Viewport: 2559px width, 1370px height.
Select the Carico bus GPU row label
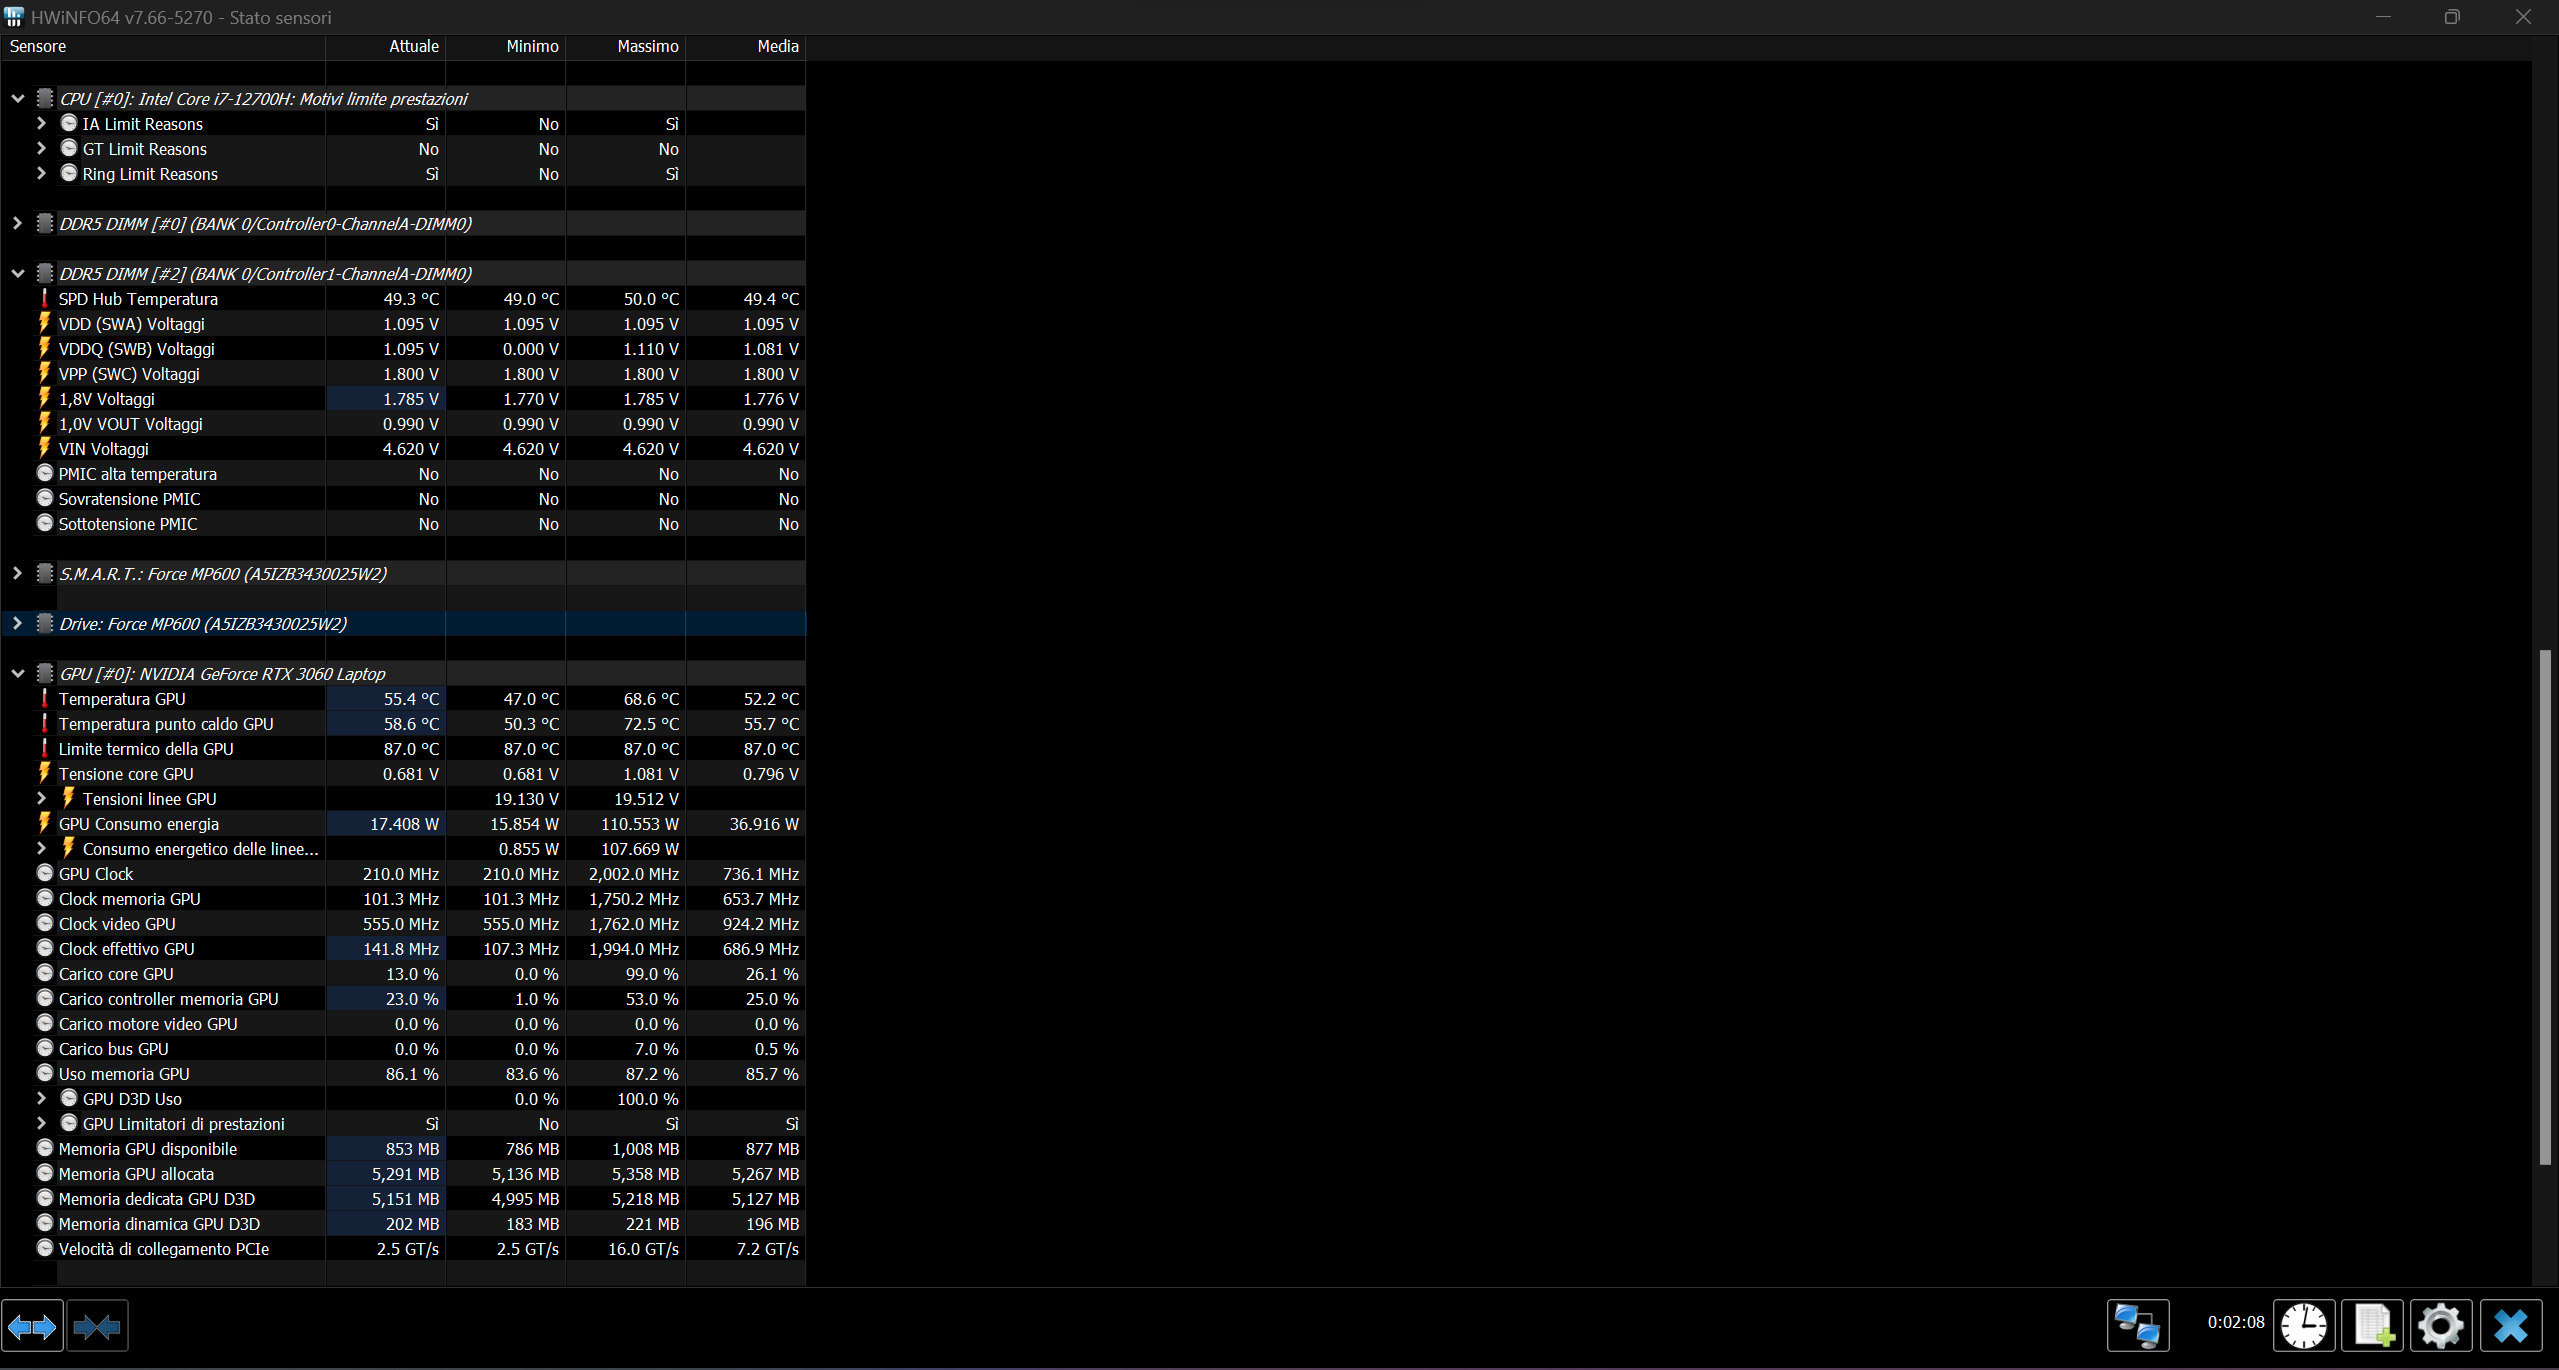tap(113, 1048)
